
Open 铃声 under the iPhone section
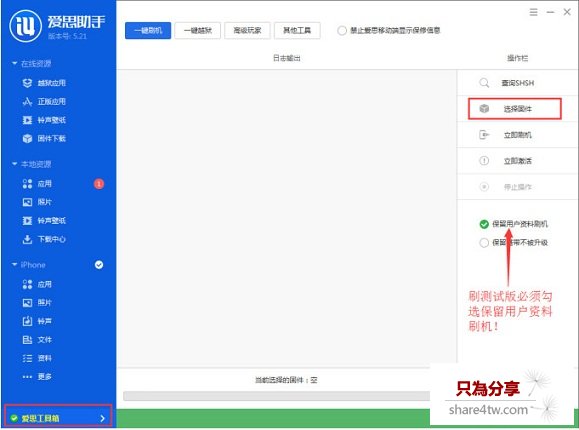(x=37, y=321)
